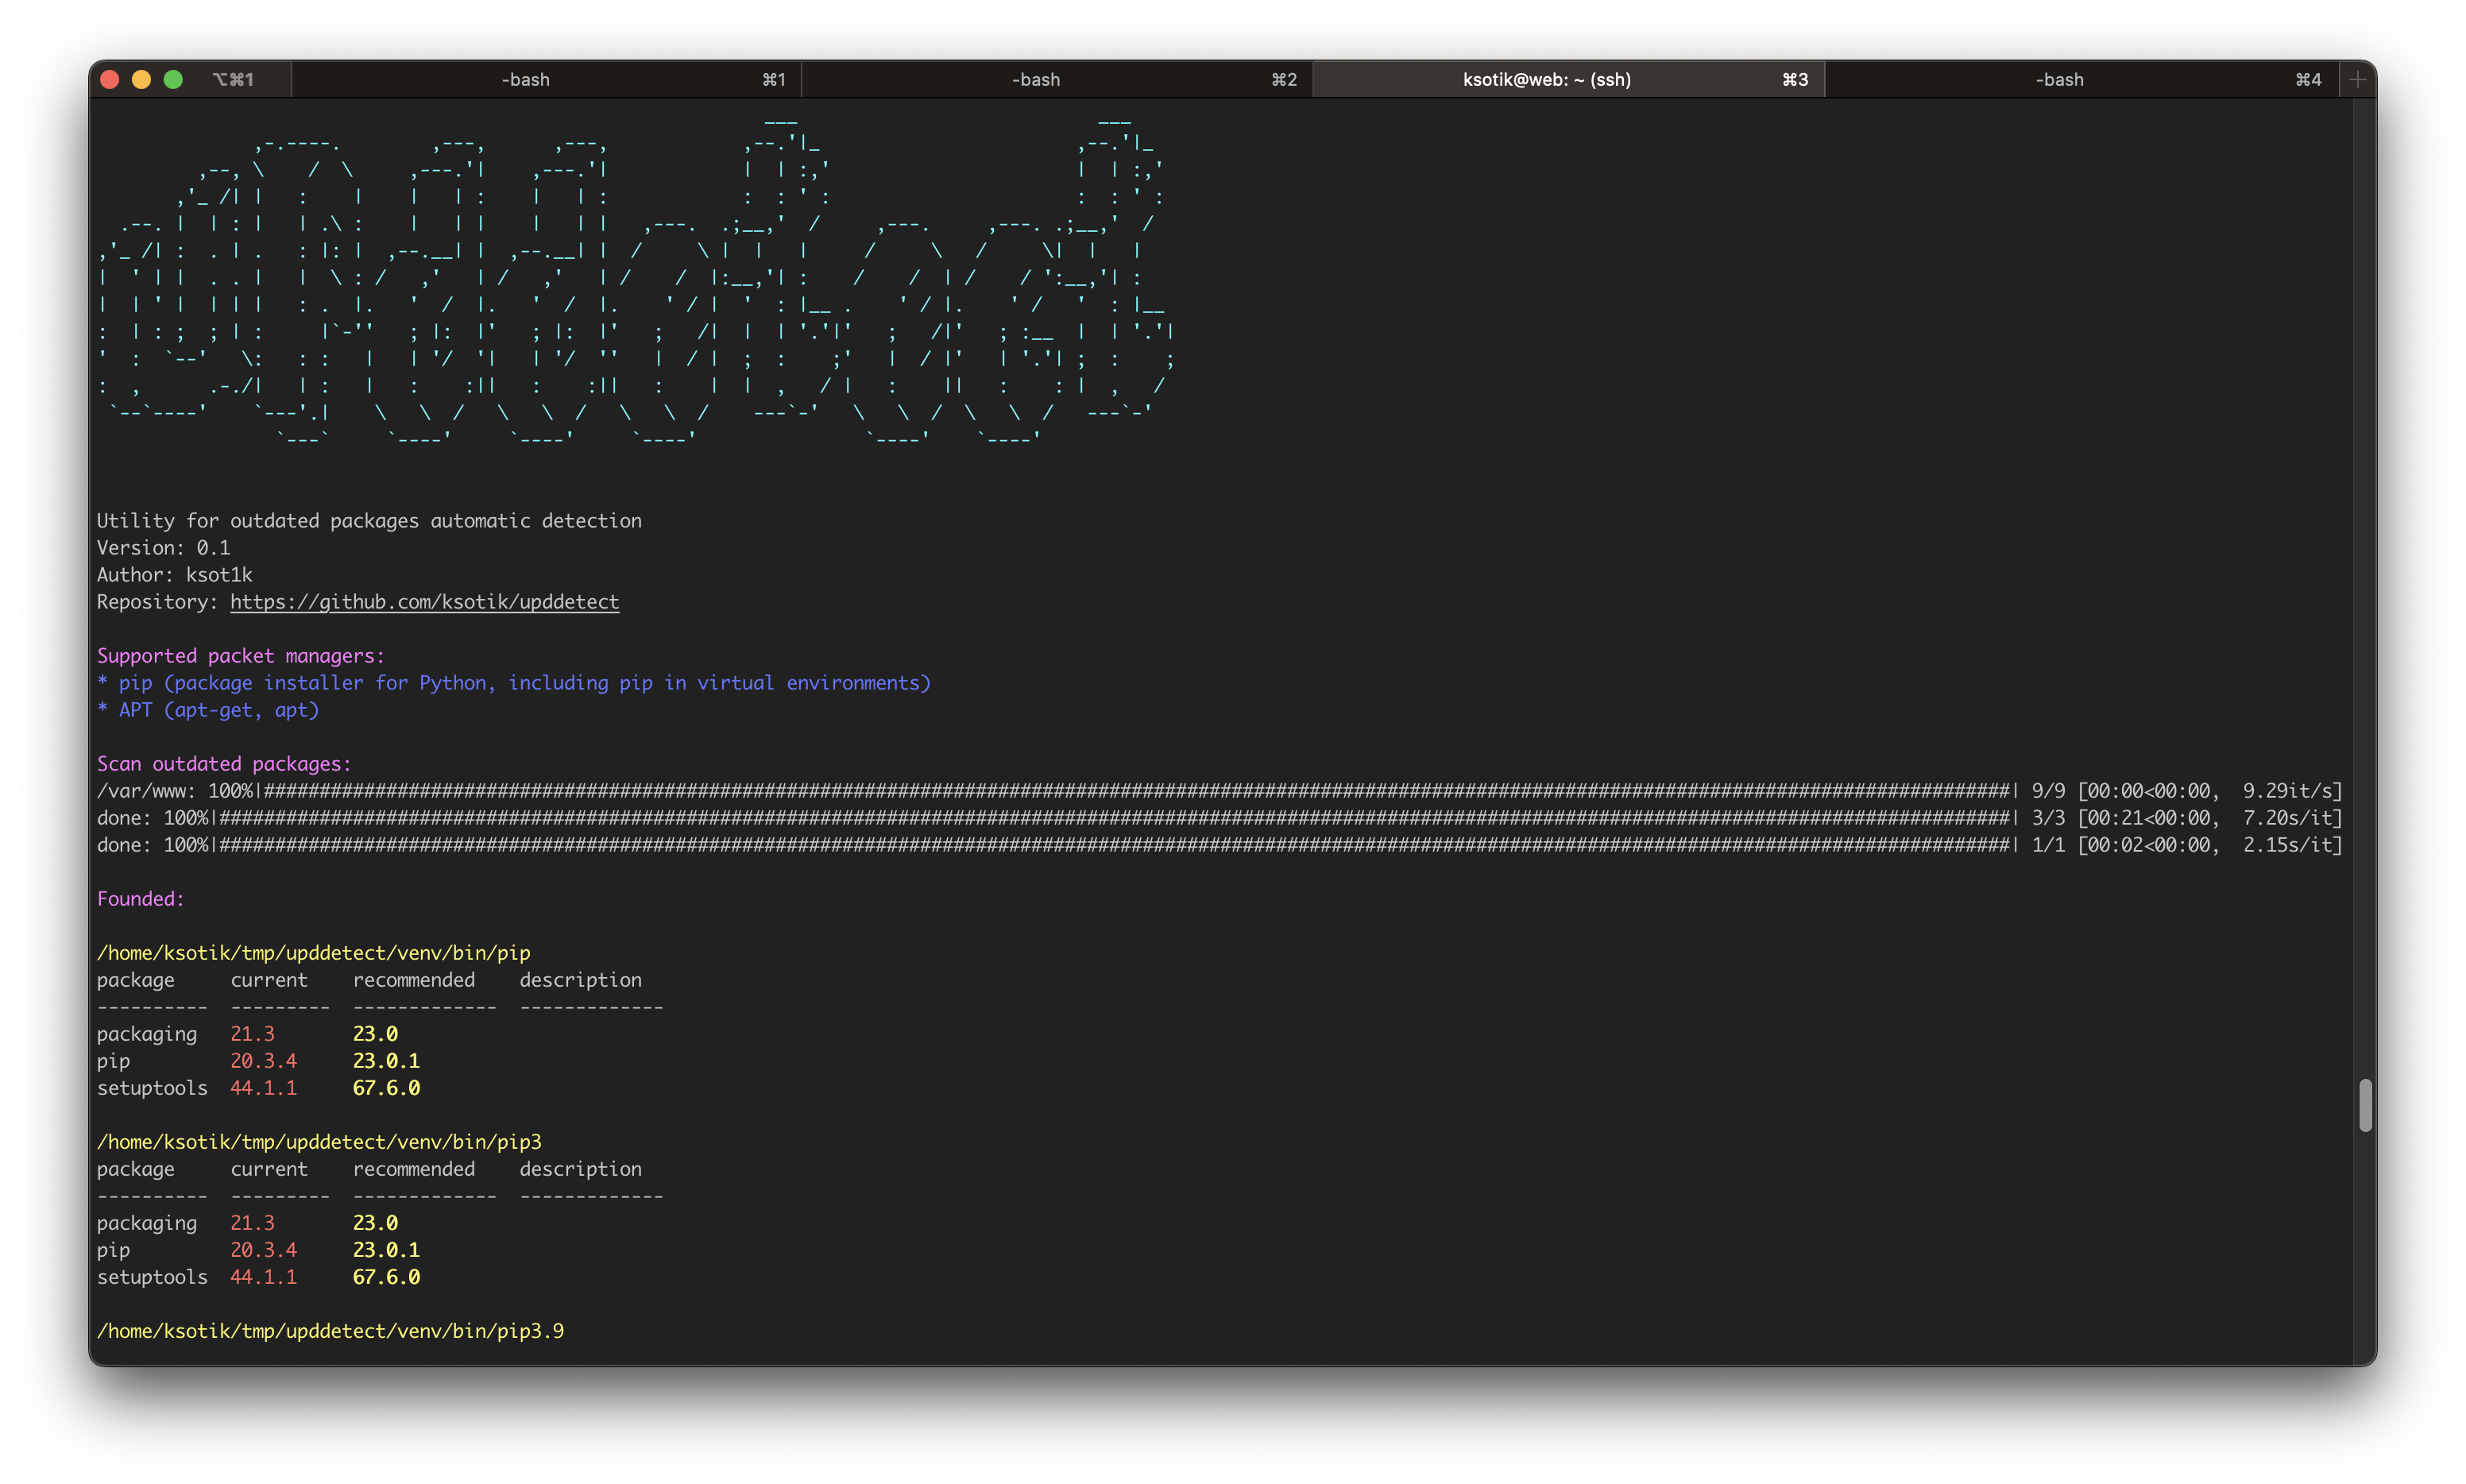Image resolution: width=2466 pixels, height=1484 pixels.
Task: Click the yellow minimize window button
Action: click(142, 80)
